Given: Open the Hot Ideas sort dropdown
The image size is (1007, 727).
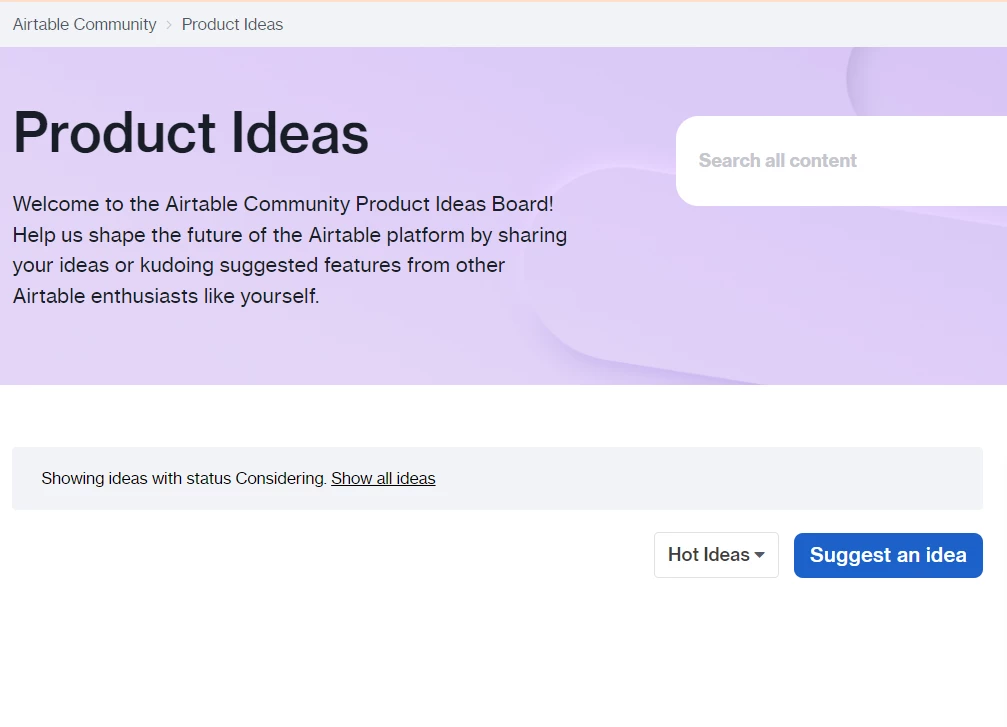Looking at the screenshot, I should [x=716, y=555].
